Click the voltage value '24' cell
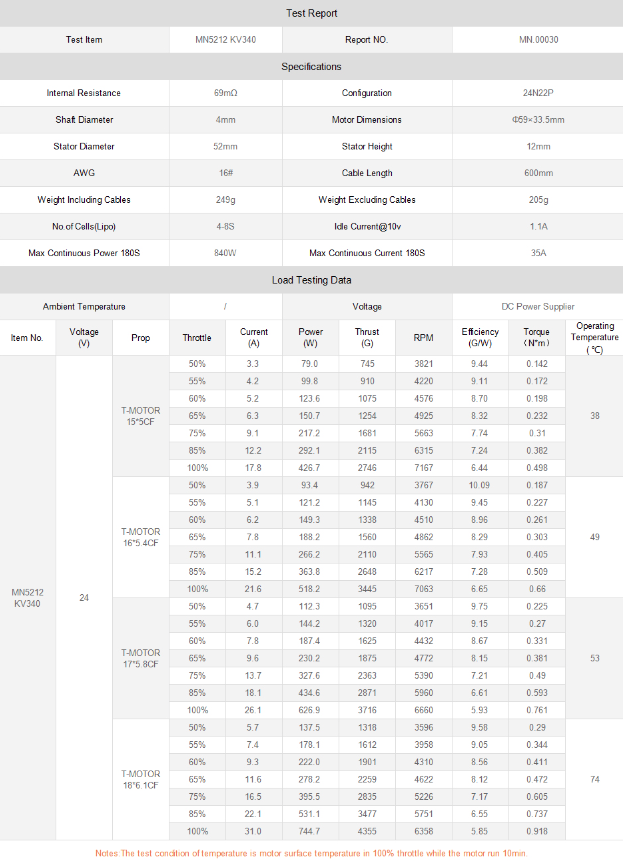 point(84,598)
